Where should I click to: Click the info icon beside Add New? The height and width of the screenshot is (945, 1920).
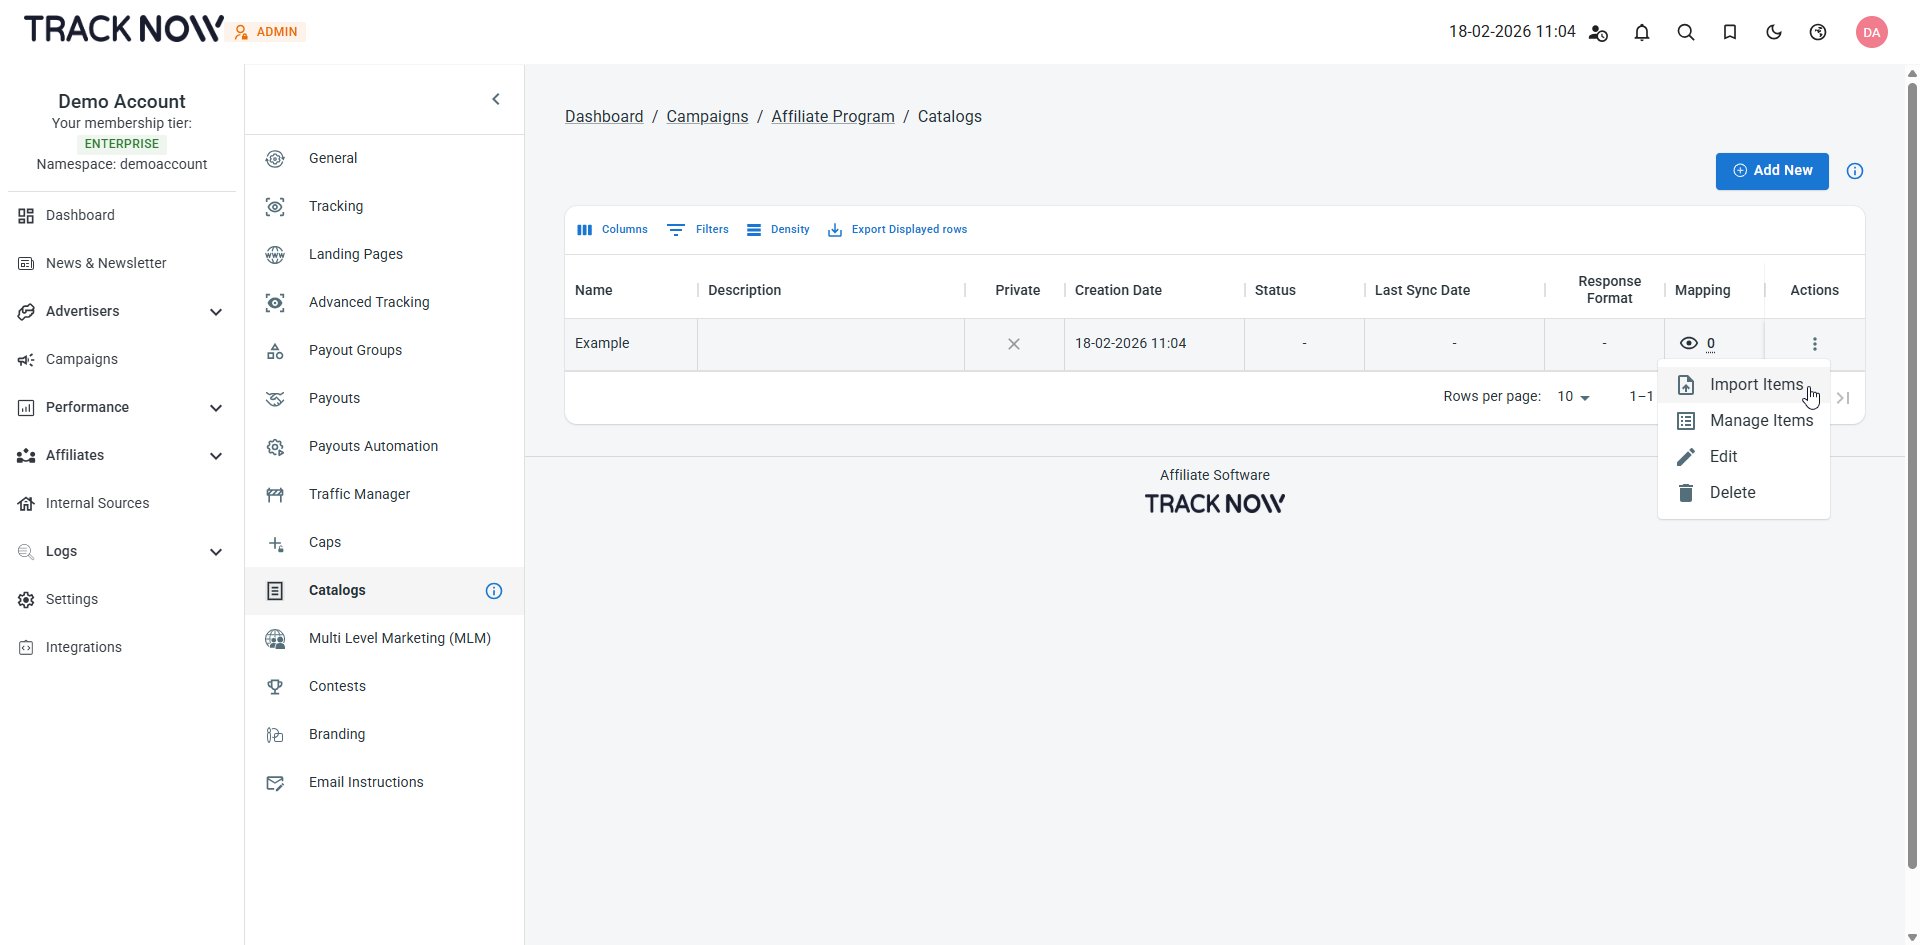[x=1855, y=171]
